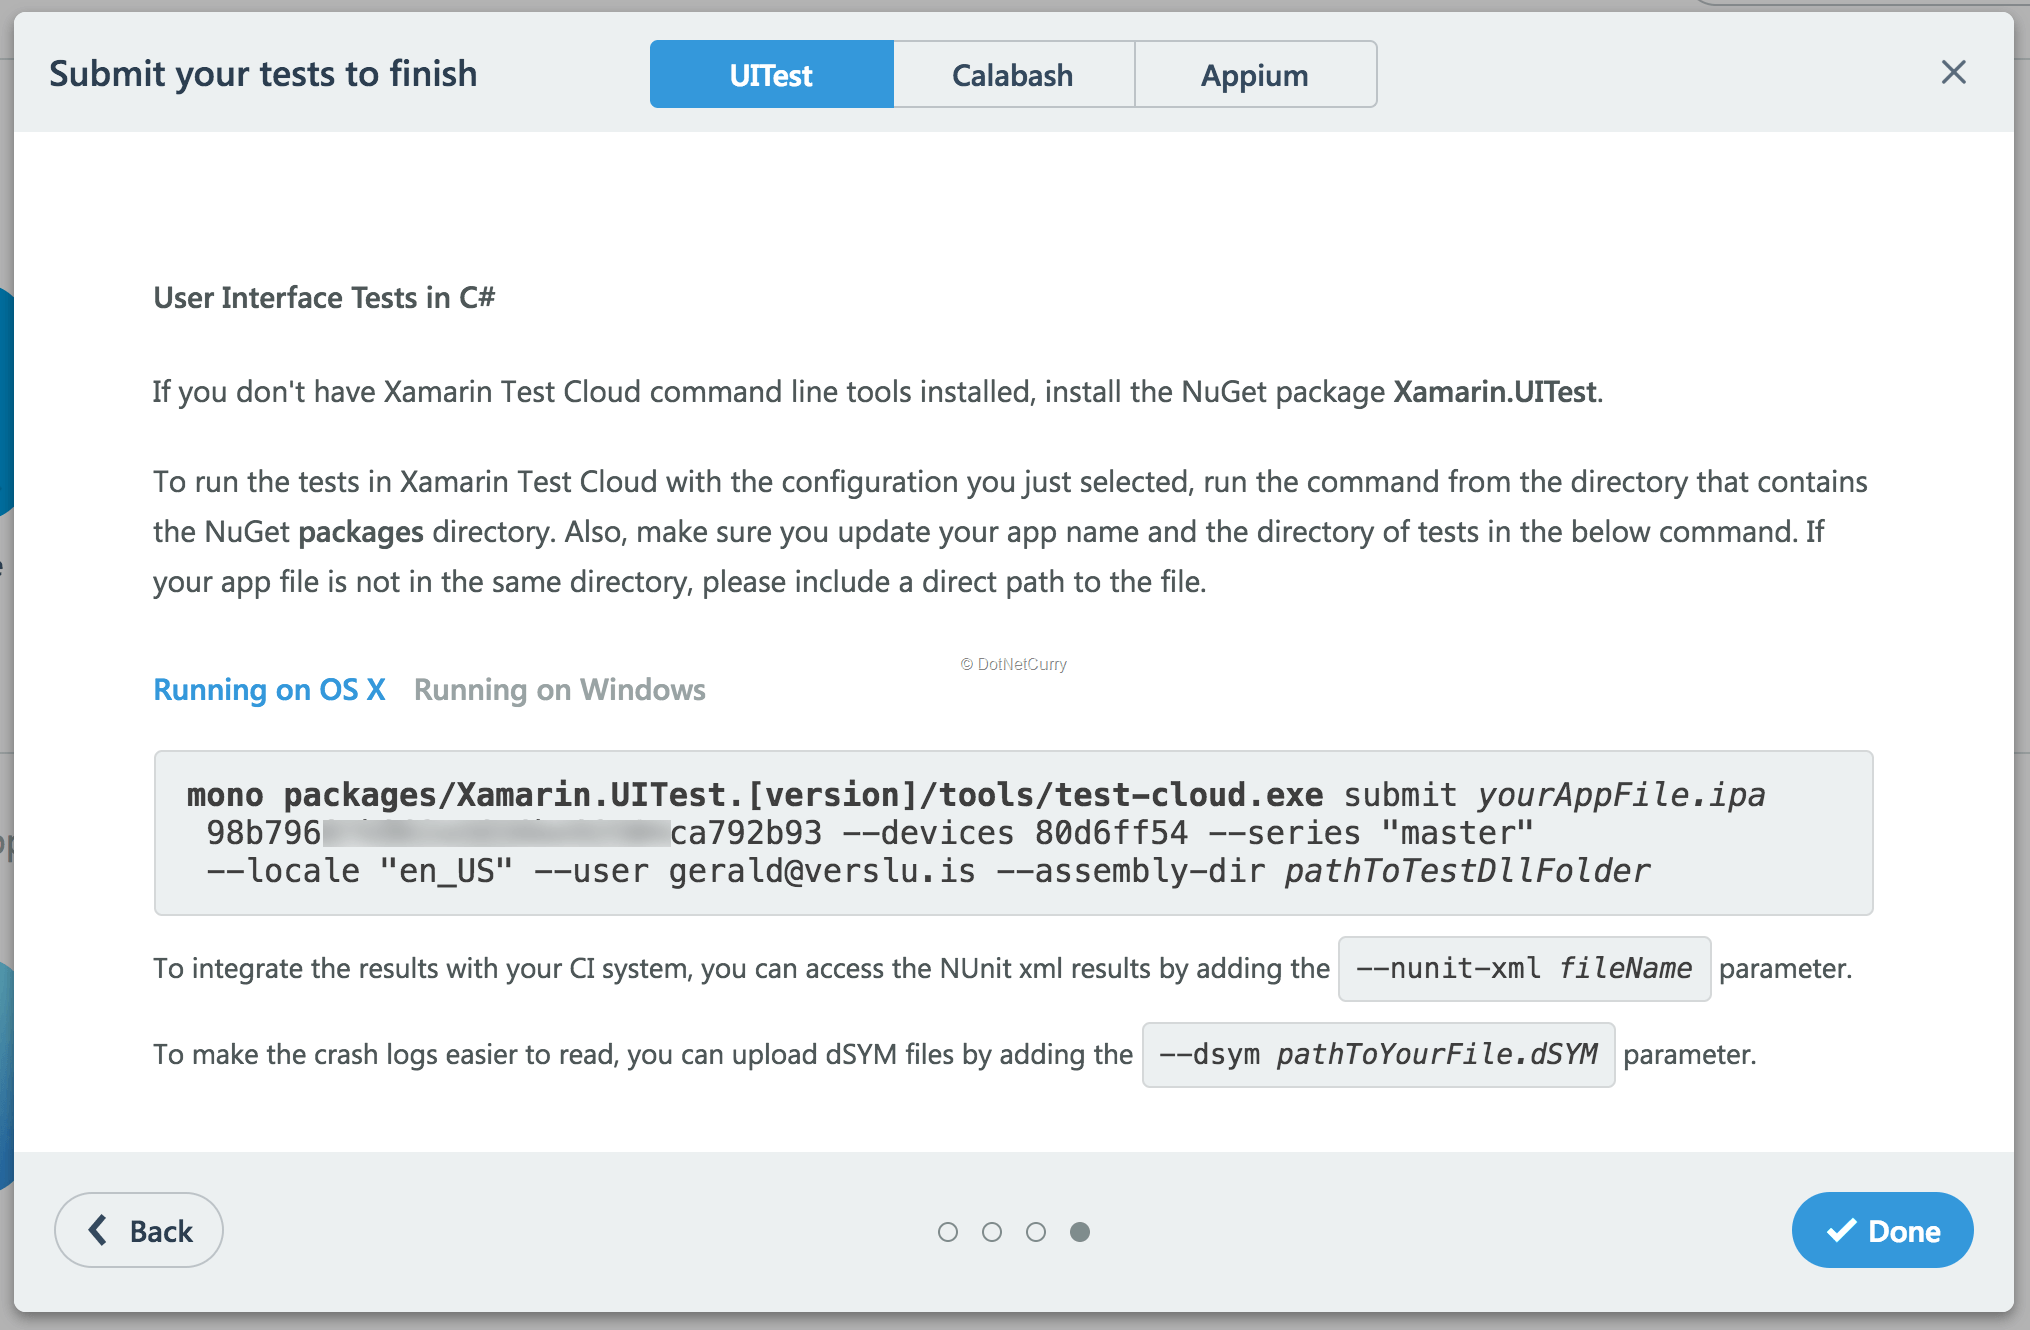
Task: Click the --dsym pathToYourFile.dSYM parameter box
Action: click(1378, 1054)
